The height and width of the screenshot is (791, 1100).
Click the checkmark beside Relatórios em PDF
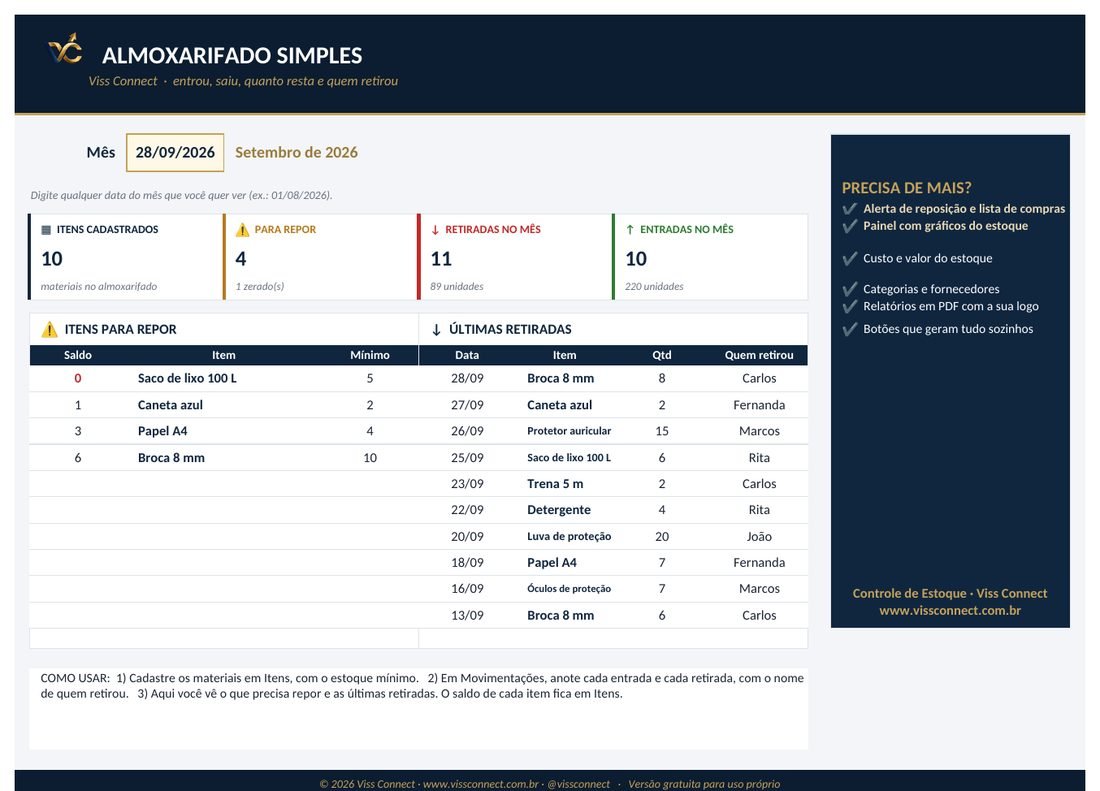(850, 306)
